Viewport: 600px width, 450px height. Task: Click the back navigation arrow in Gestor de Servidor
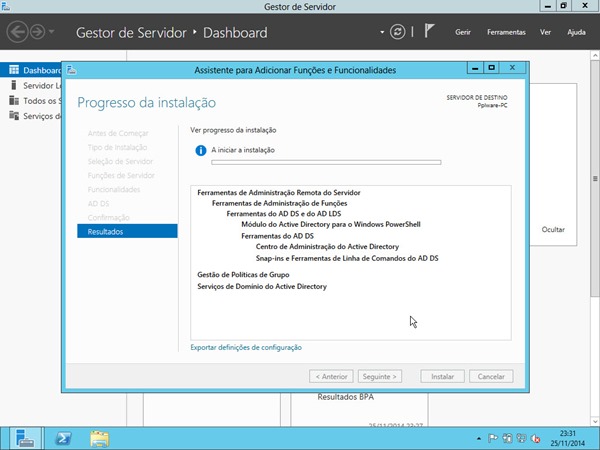pyautogui.click(x=17, y=32)
